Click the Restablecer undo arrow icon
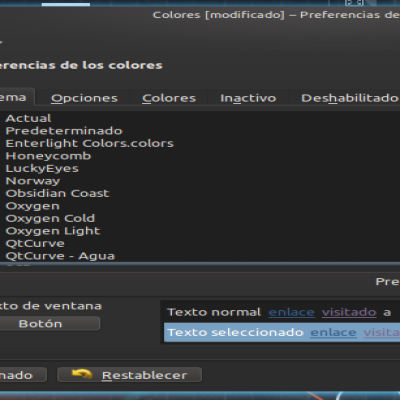Viewport: 400px width, 400px height. [x=82, y=374]
